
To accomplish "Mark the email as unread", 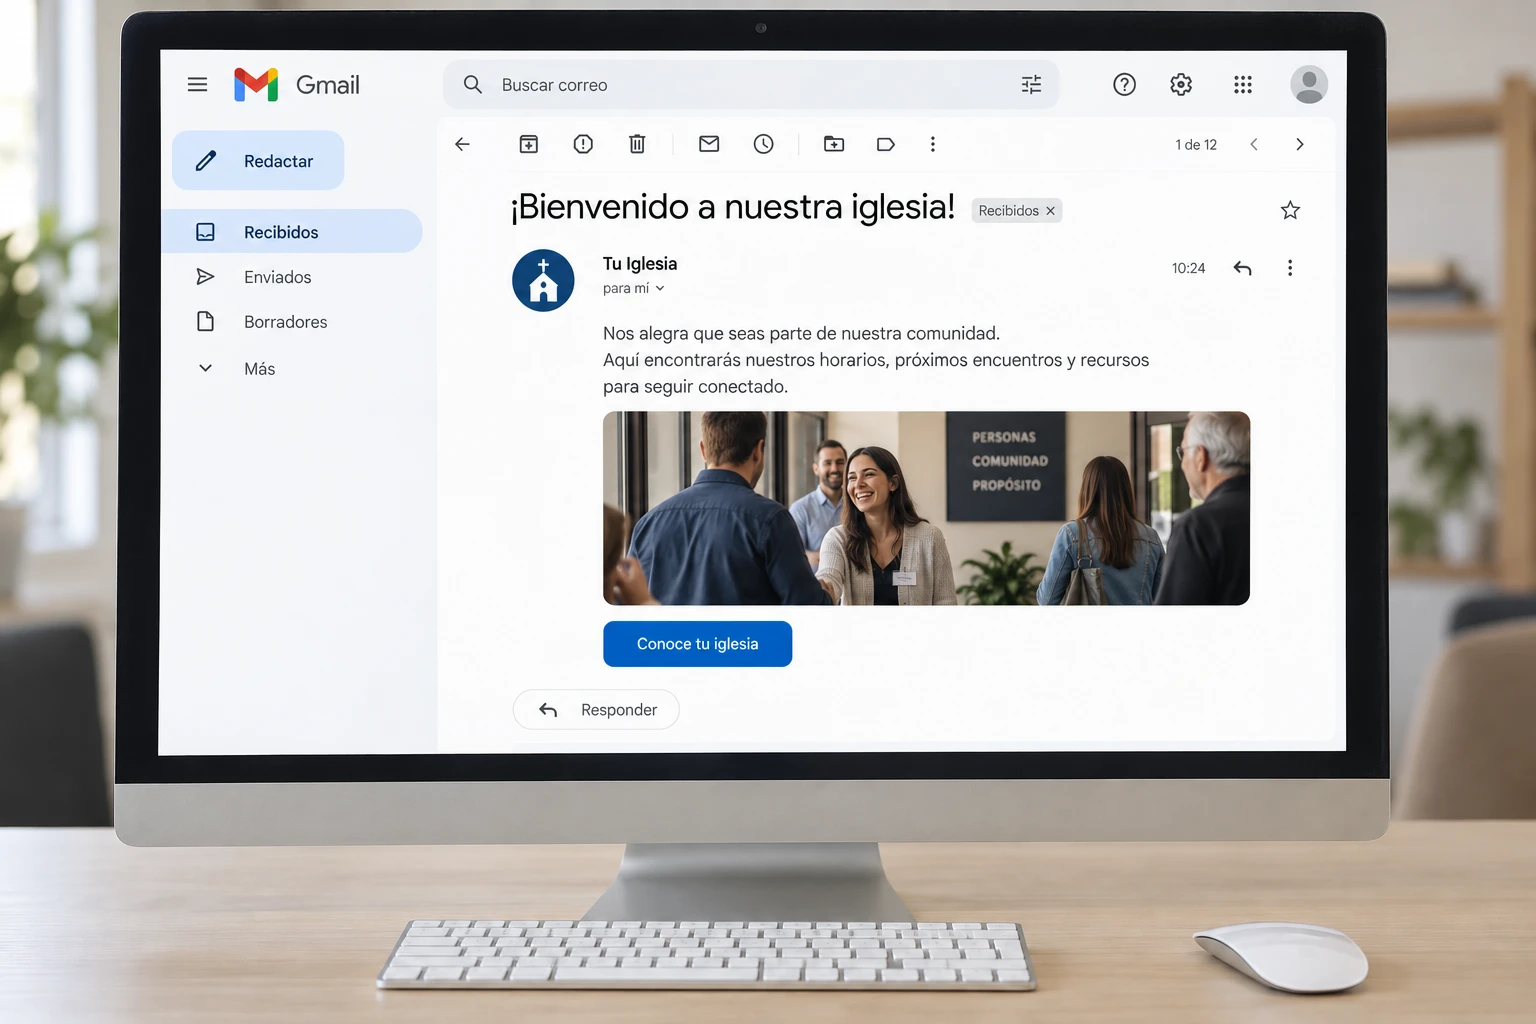I will pos(709,144).
